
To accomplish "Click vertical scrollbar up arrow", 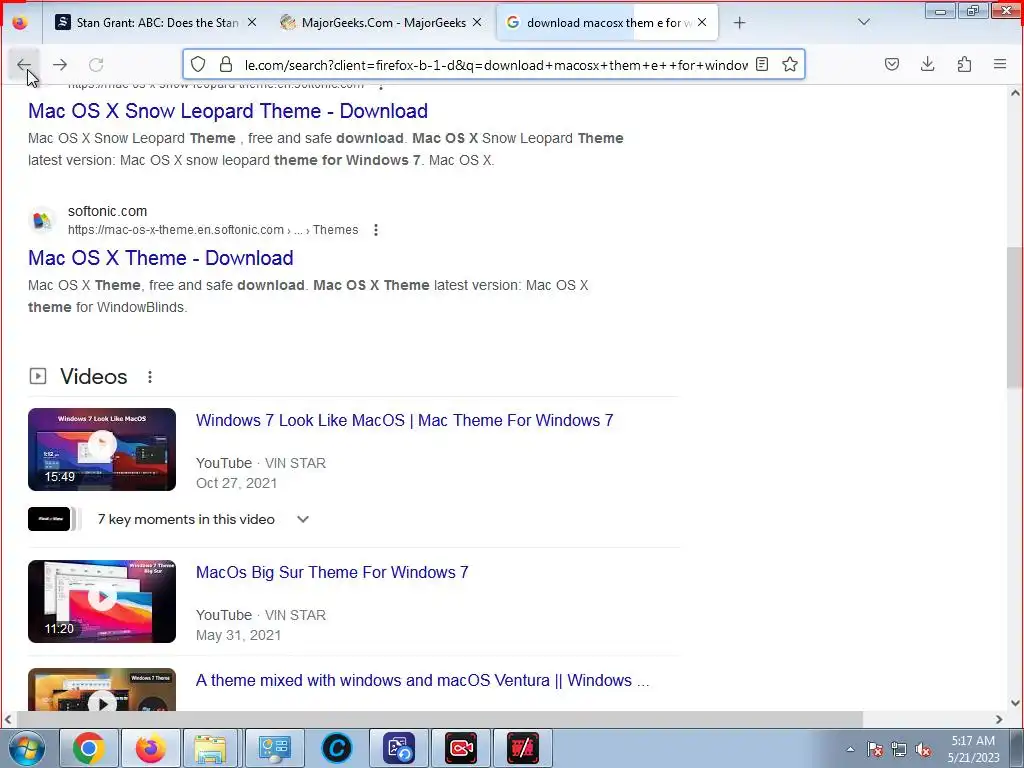I will (x=1015, y=93).
